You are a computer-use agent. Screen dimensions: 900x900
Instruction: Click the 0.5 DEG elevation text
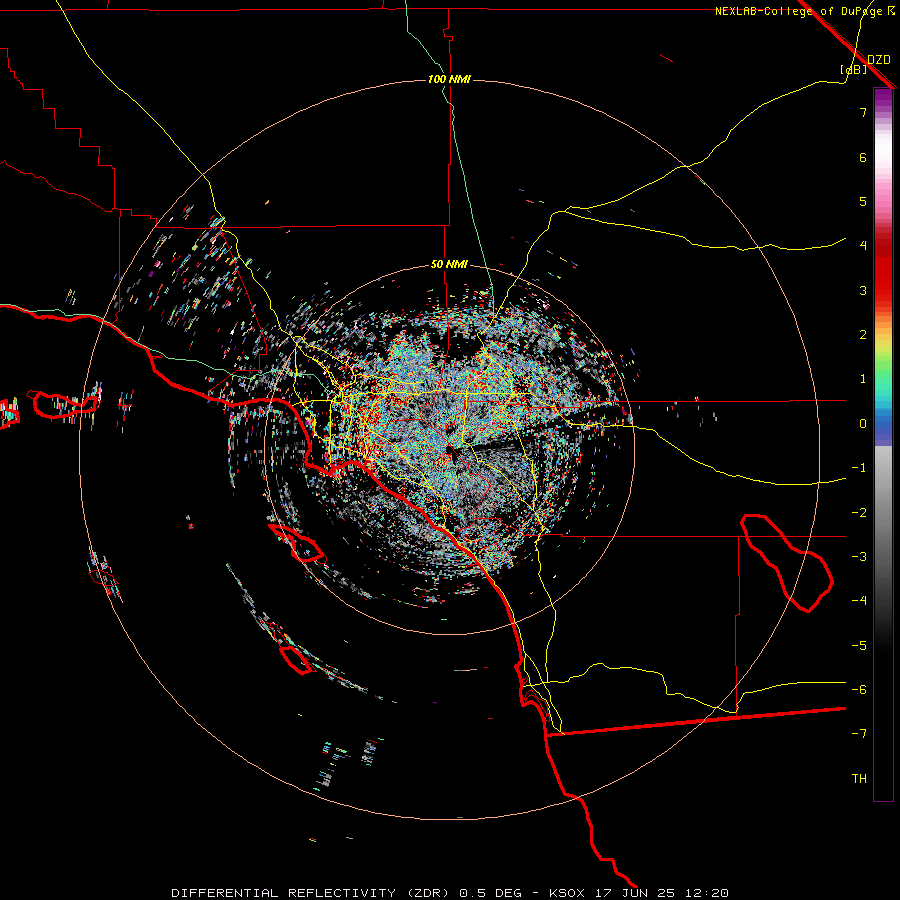(x=491, y=893)
